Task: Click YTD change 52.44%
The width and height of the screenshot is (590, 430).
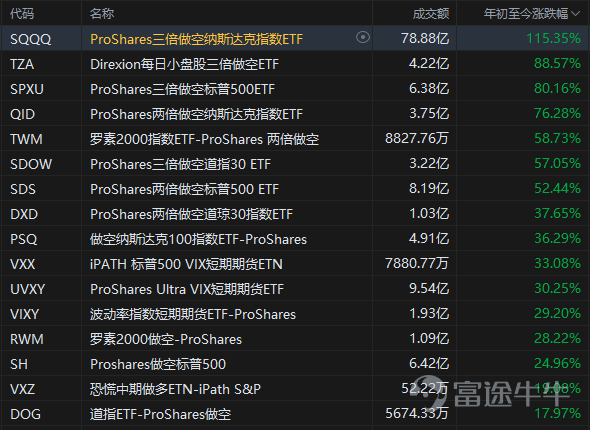Action: coord(557,188)
